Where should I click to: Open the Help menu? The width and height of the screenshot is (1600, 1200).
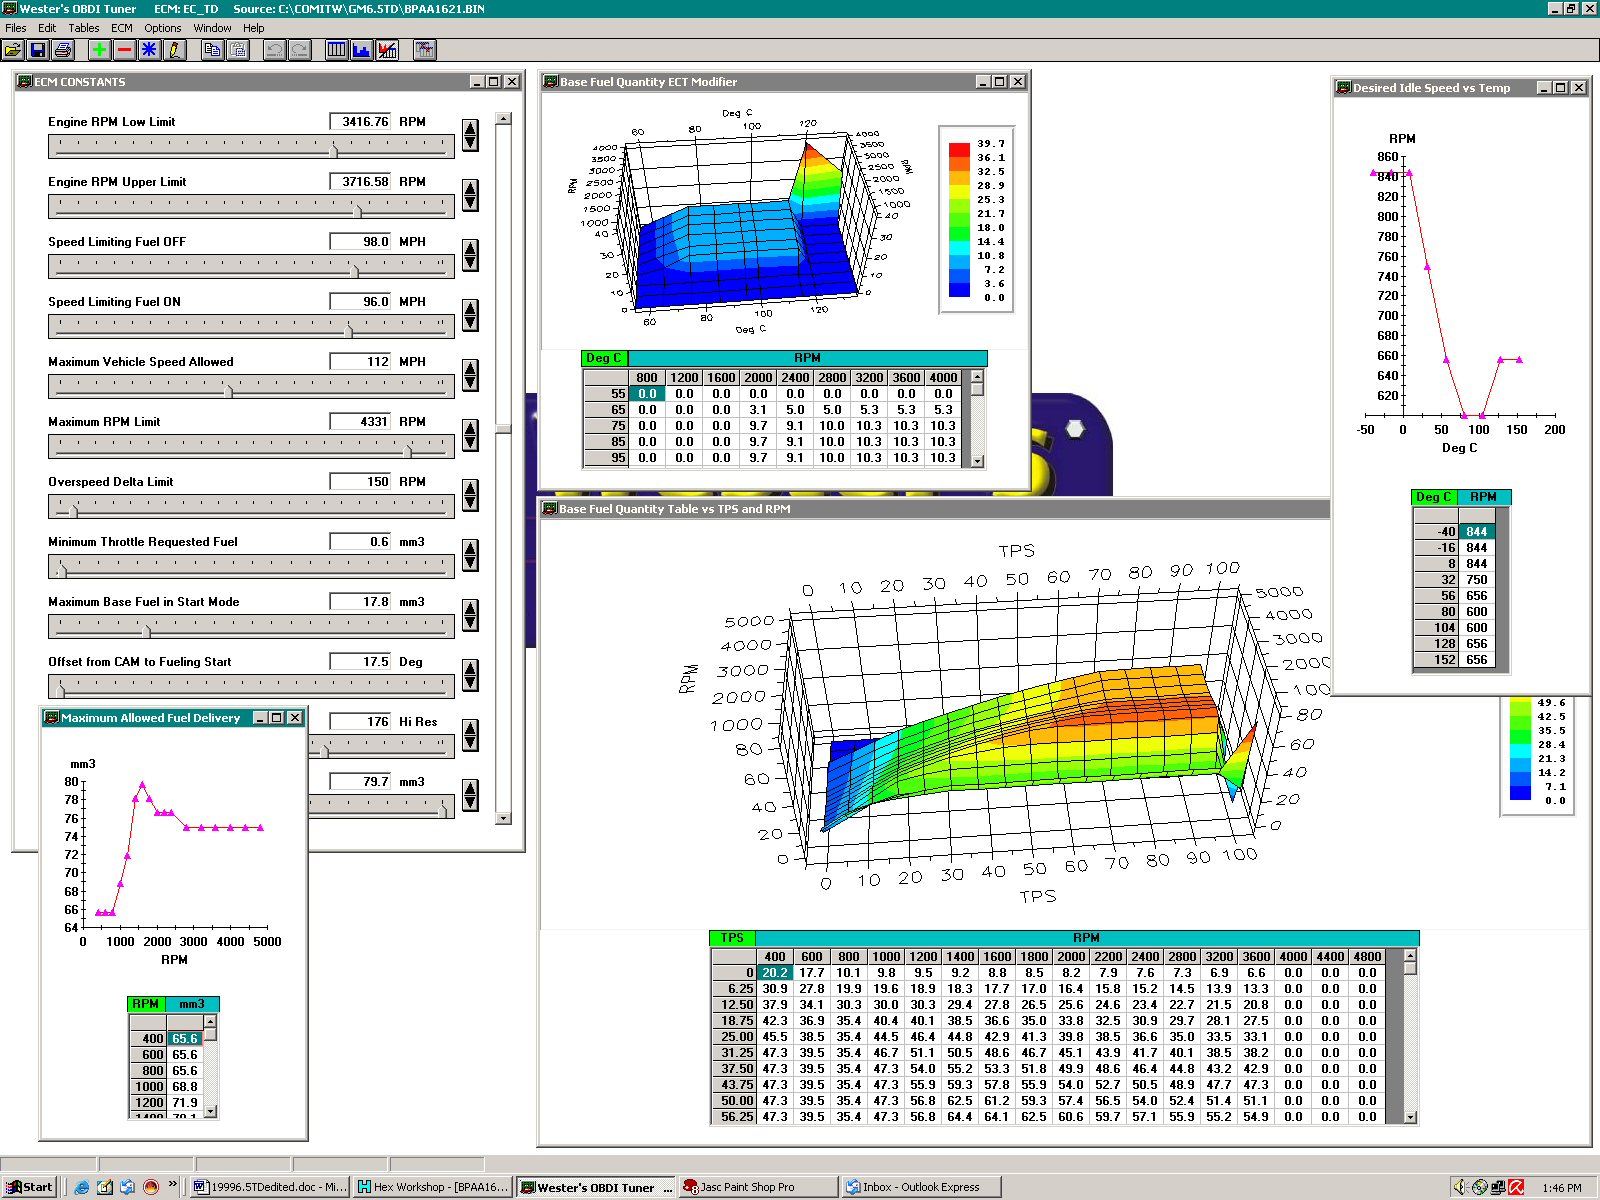(254, 28)
